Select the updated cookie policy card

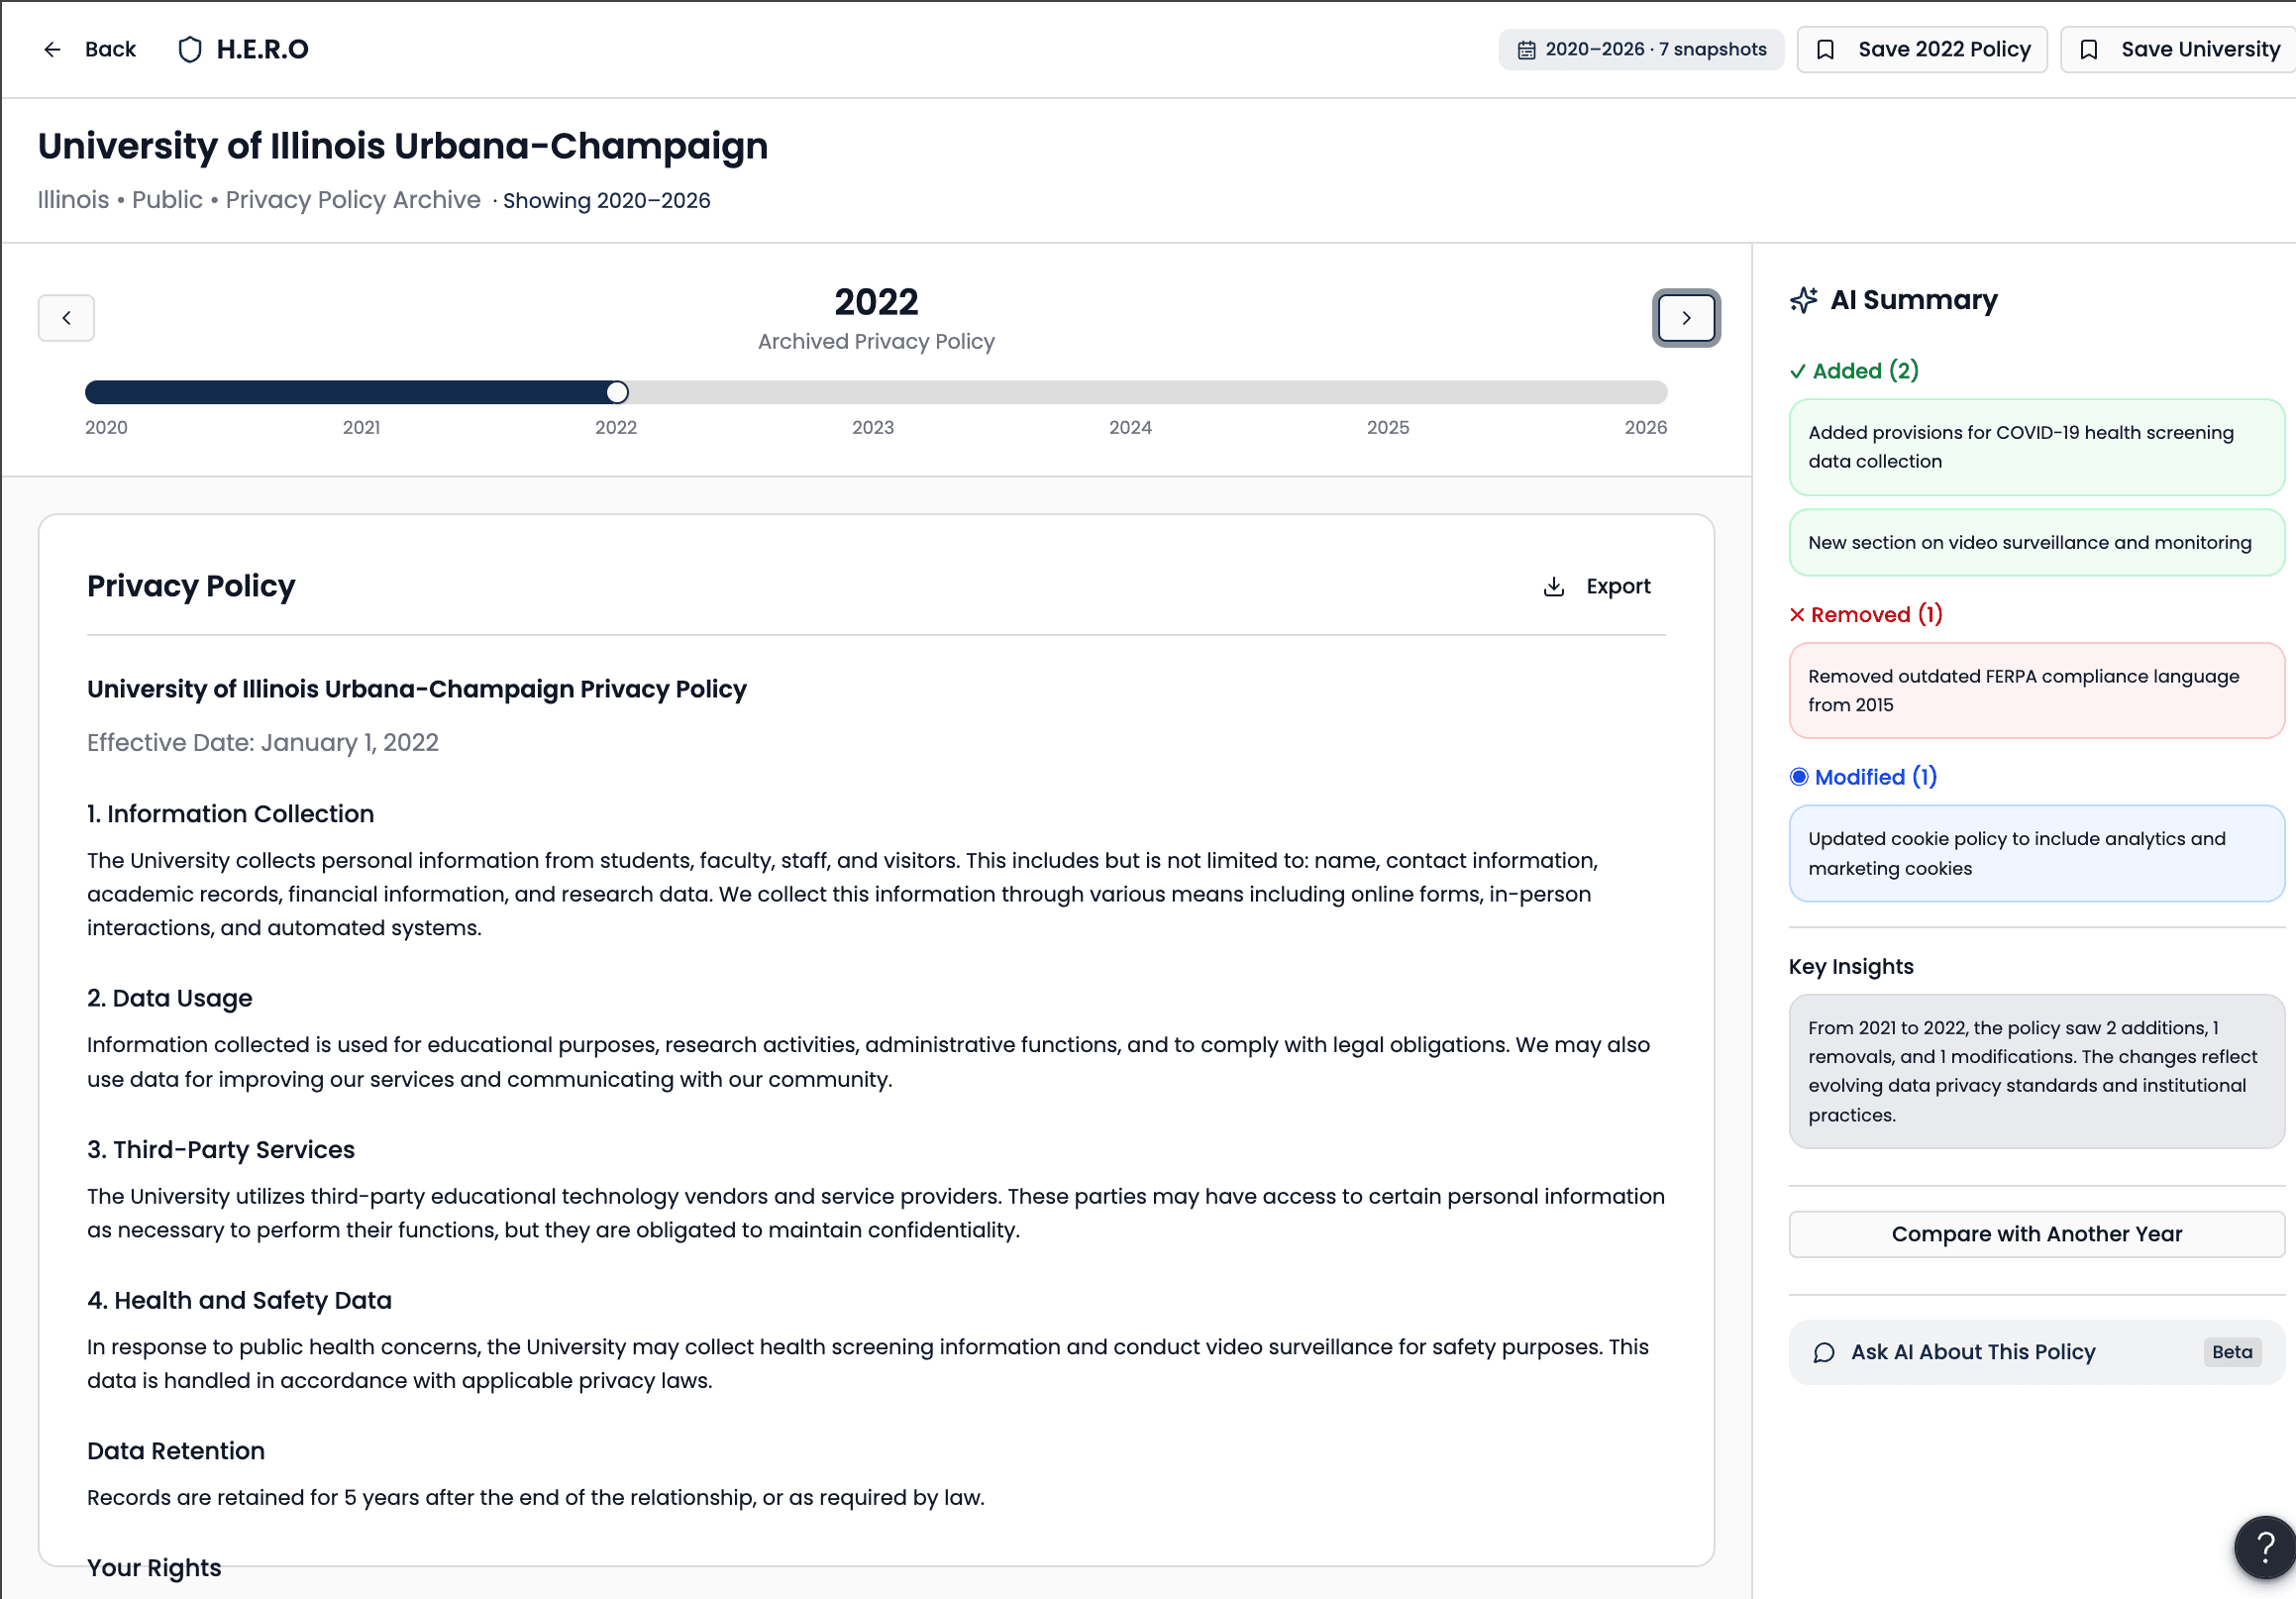click(x=2036, y=853)
